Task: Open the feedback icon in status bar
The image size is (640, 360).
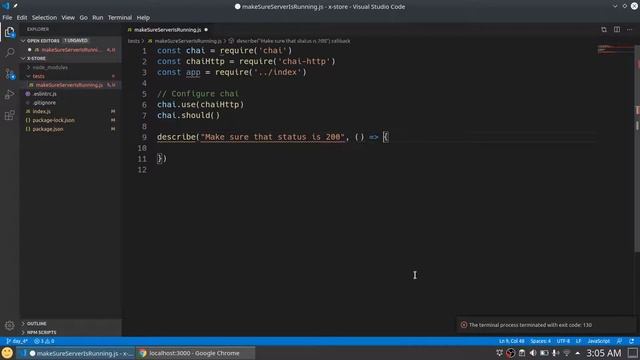Action: pos(620,341)
